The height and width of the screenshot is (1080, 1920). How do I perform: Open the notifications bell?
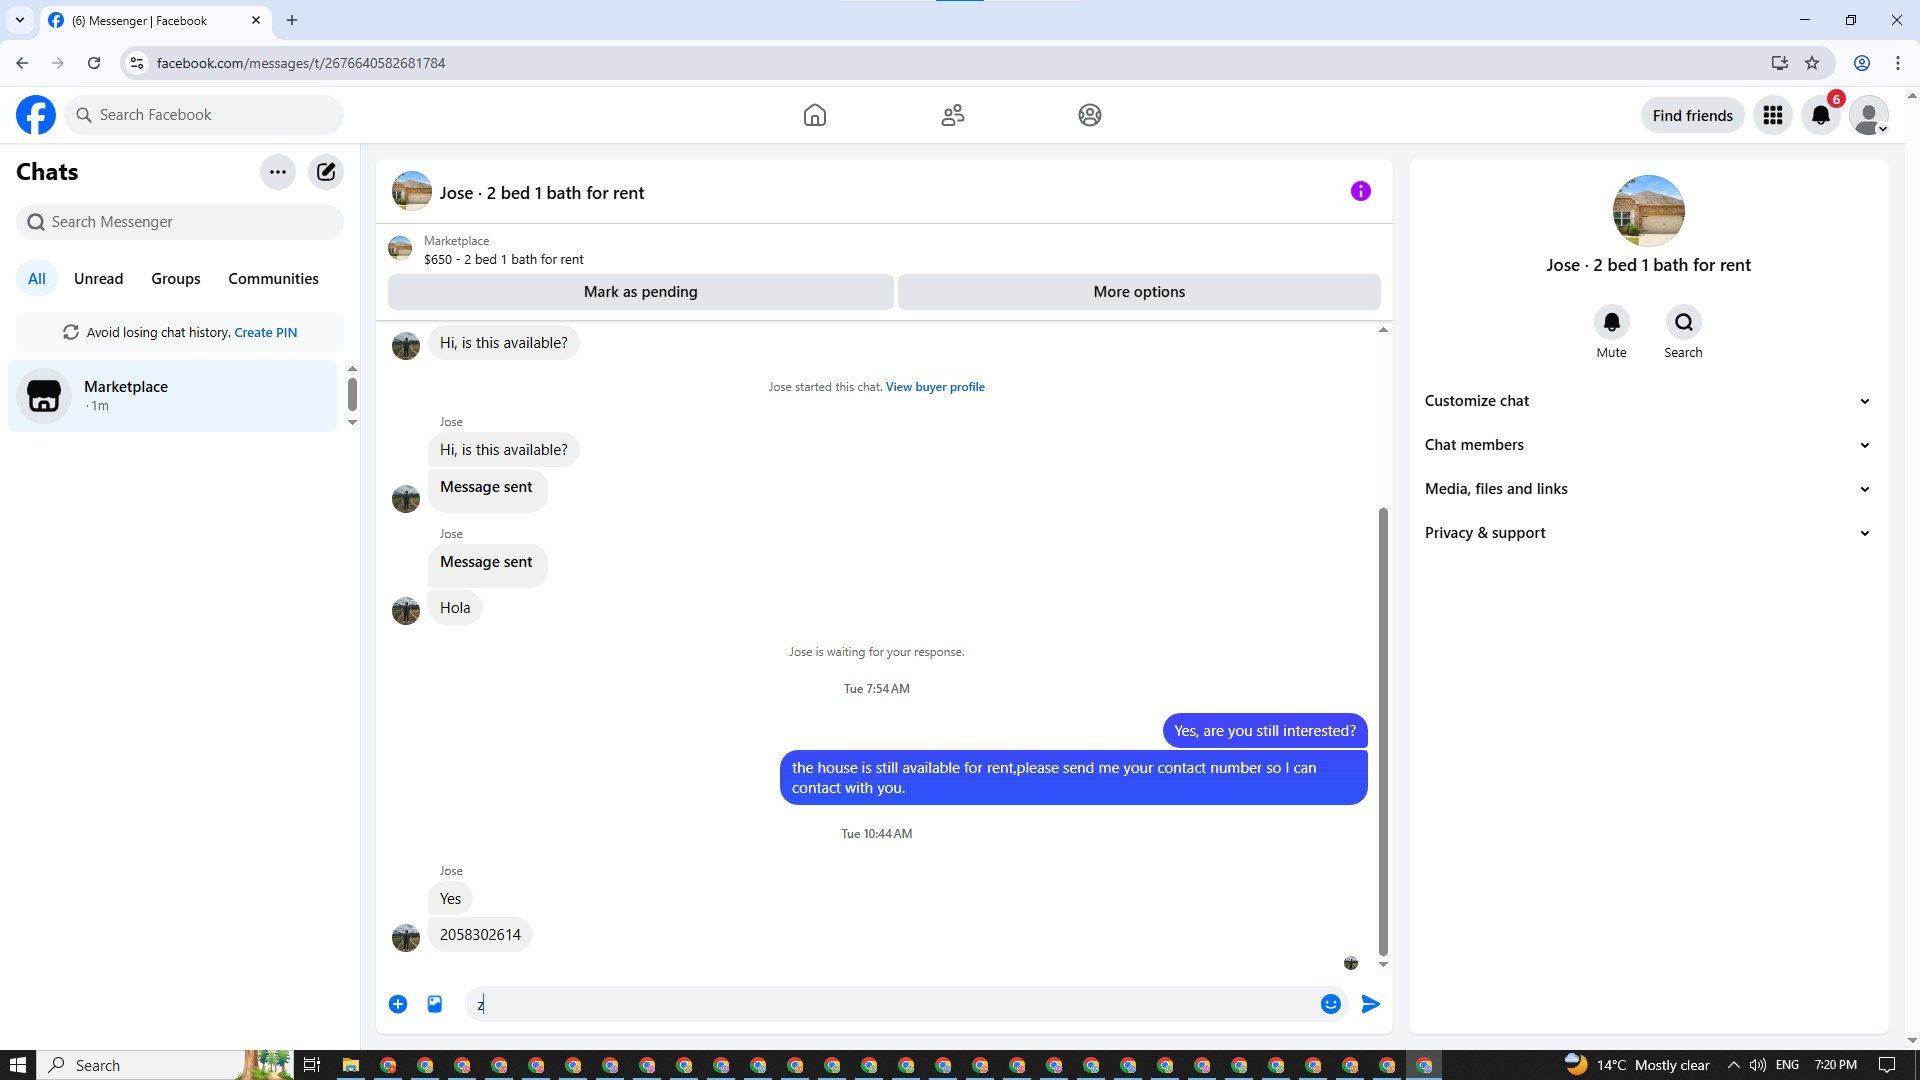[x=1820, y=115]
